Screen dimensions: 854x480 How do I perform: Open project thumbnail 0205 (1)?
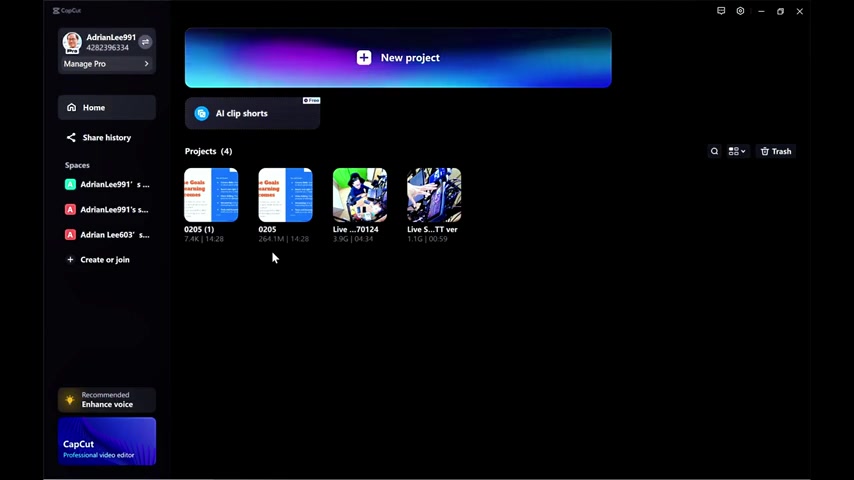[211, 195]
